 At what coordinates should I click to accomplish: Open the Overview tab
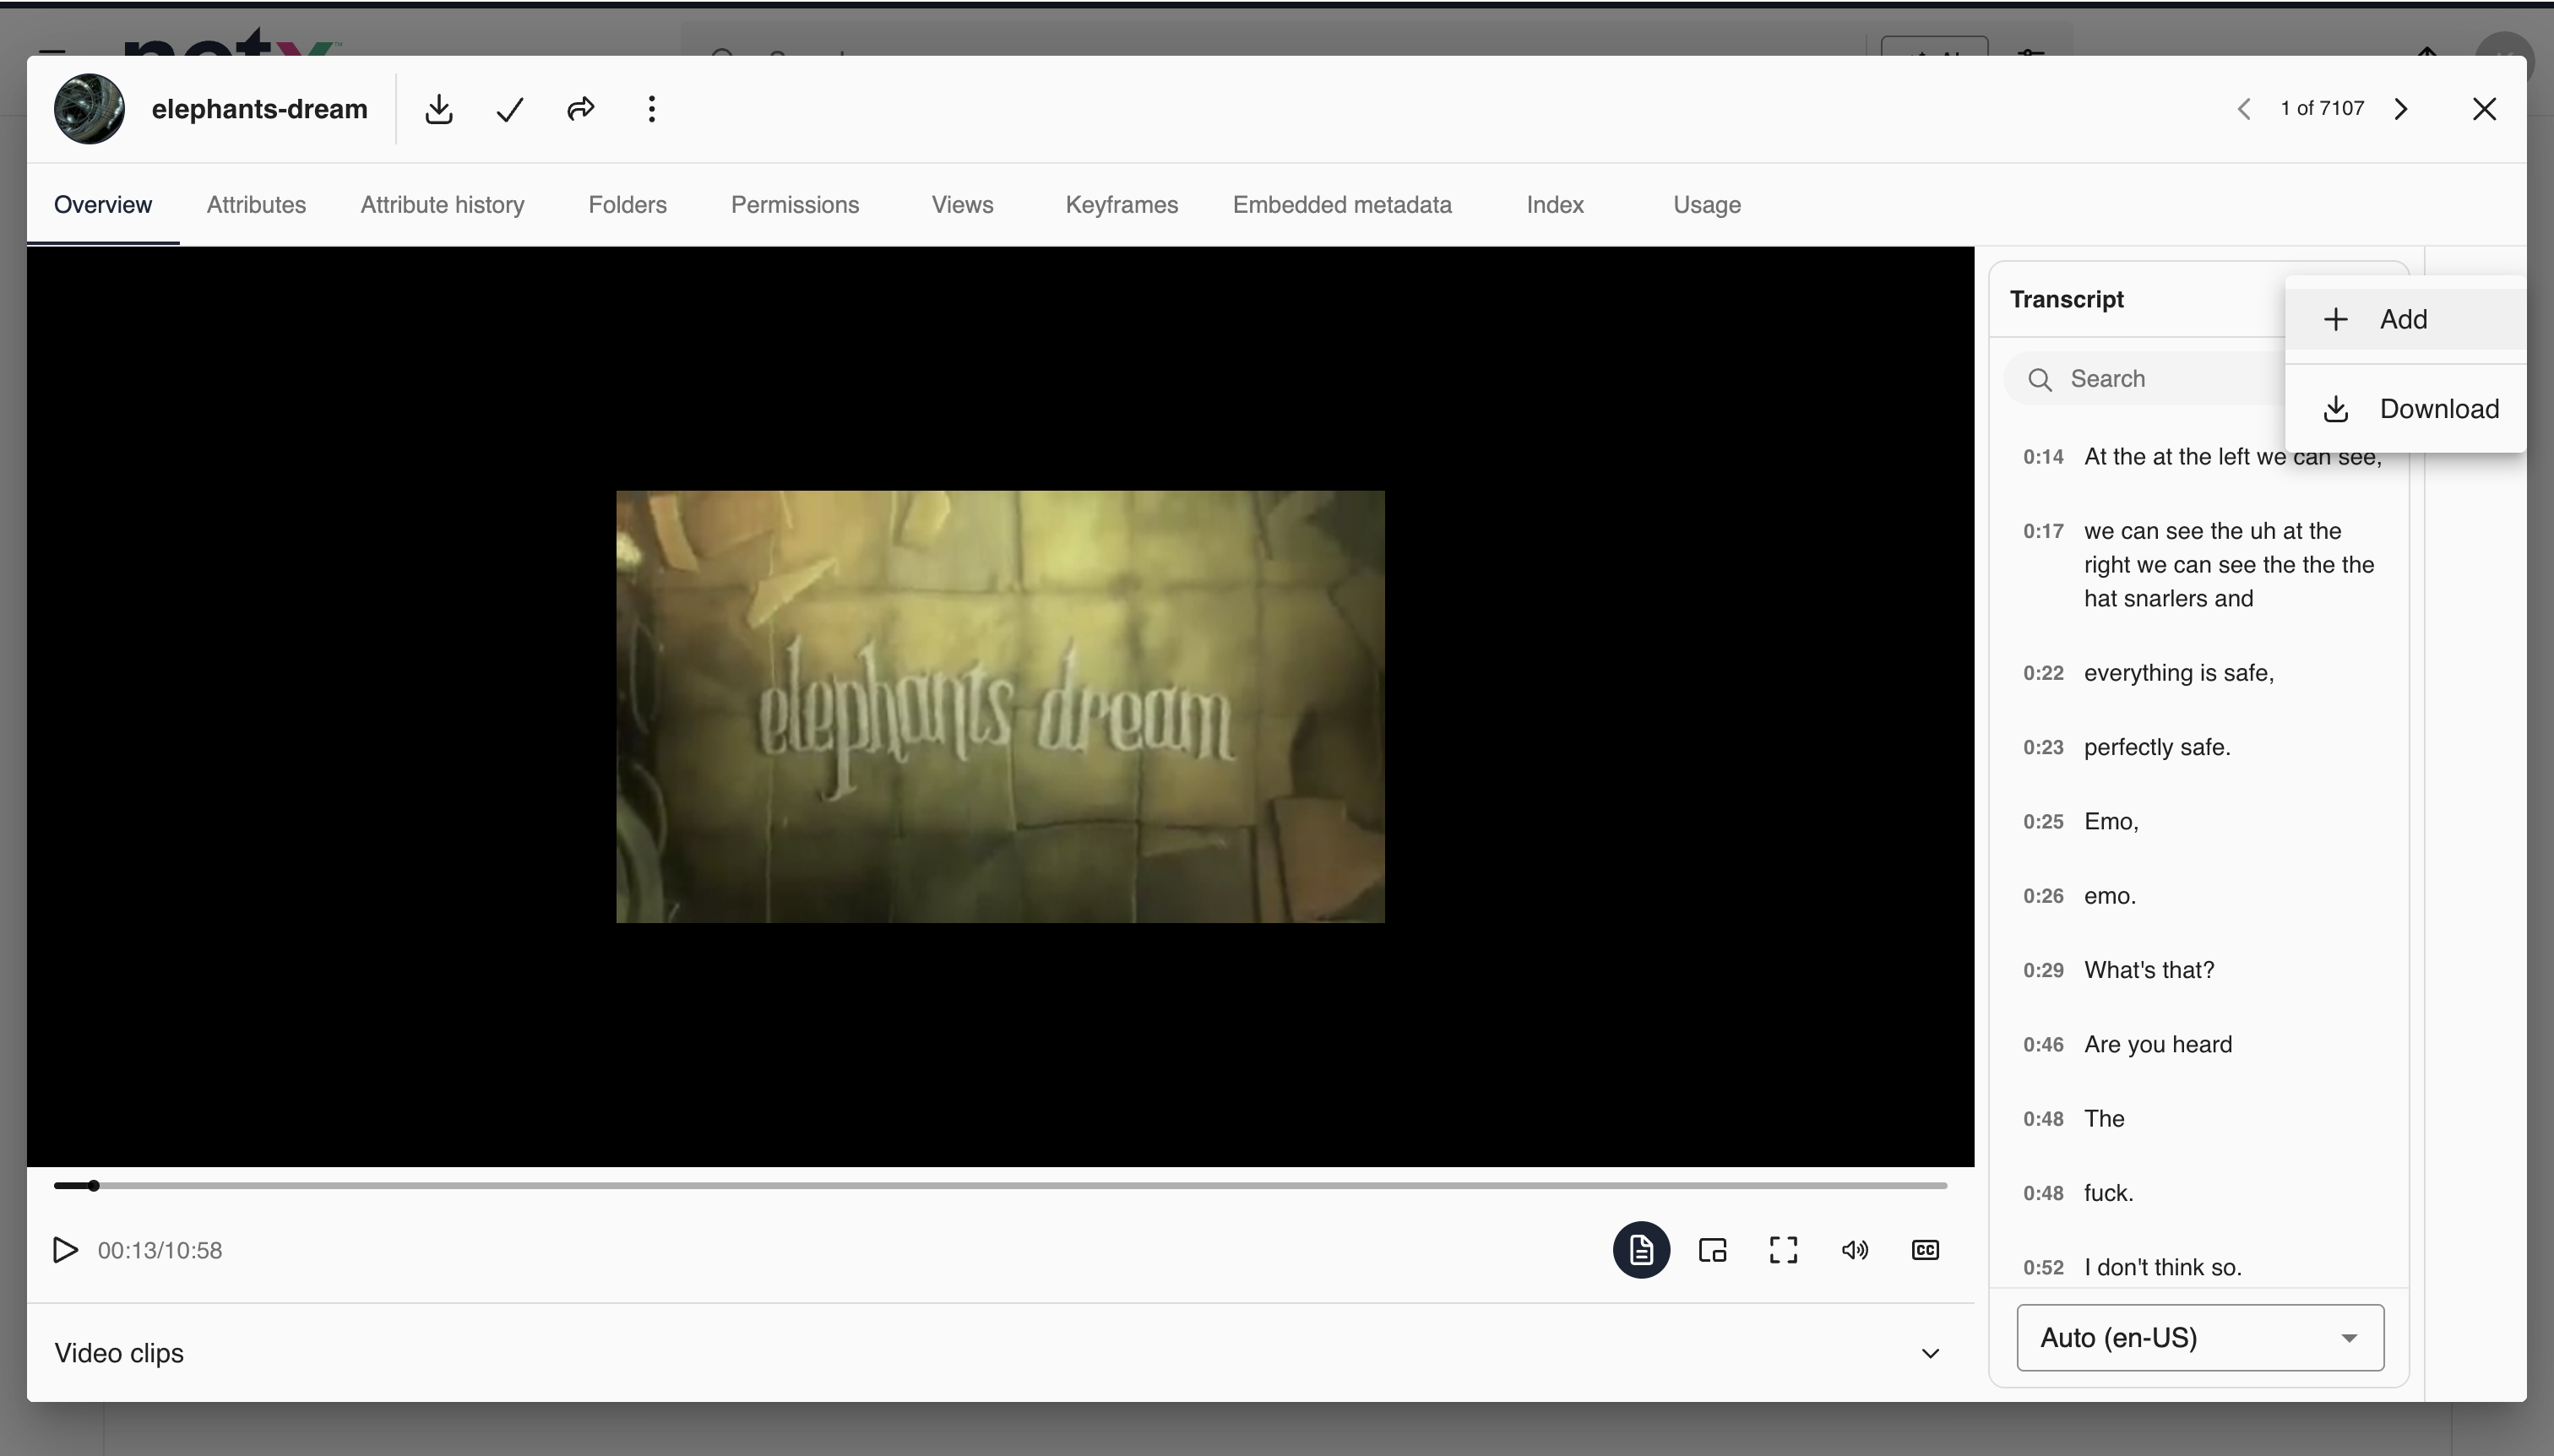[103, 205]
